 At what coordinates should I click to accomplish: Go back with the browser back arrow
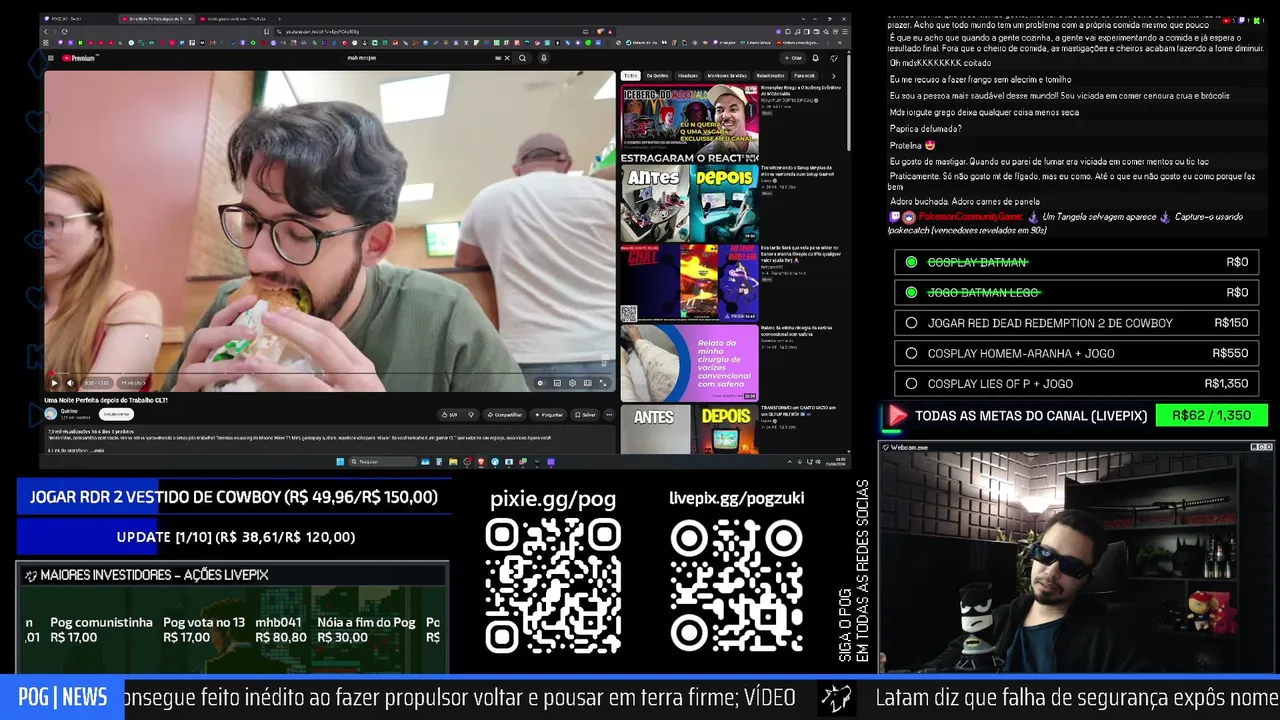(46, 32)
